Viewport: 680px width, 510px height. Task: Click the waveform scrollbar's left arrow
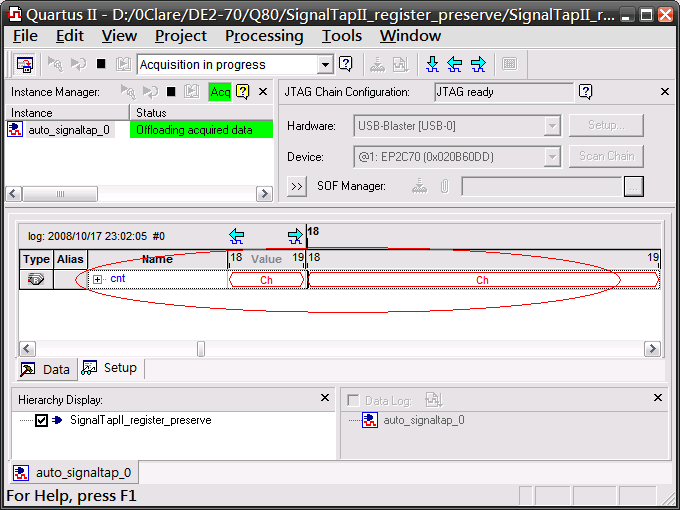[27, 349]
